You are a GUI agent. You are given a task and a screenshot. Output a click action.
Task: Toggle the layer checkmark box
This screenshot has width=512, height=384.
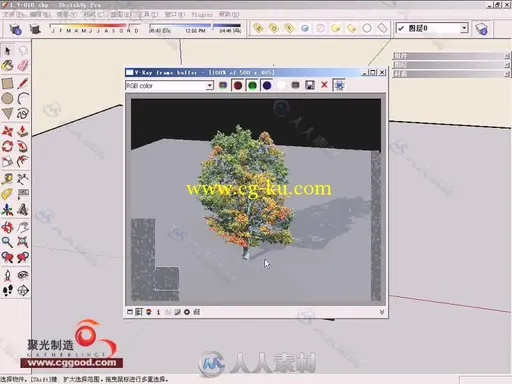(x=401, y=28)
